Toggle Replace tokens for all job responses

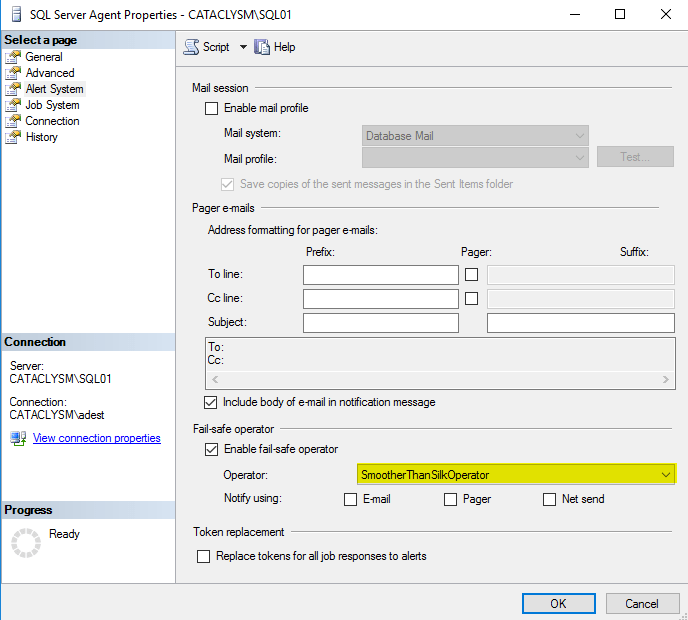(204, 556)
